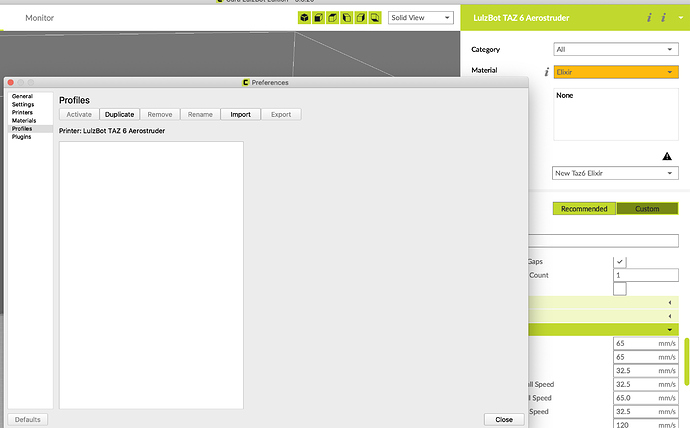Screen dimensions: 690x428
Task: Switch to the front-face cube view icon
Action: coord(318,18)
